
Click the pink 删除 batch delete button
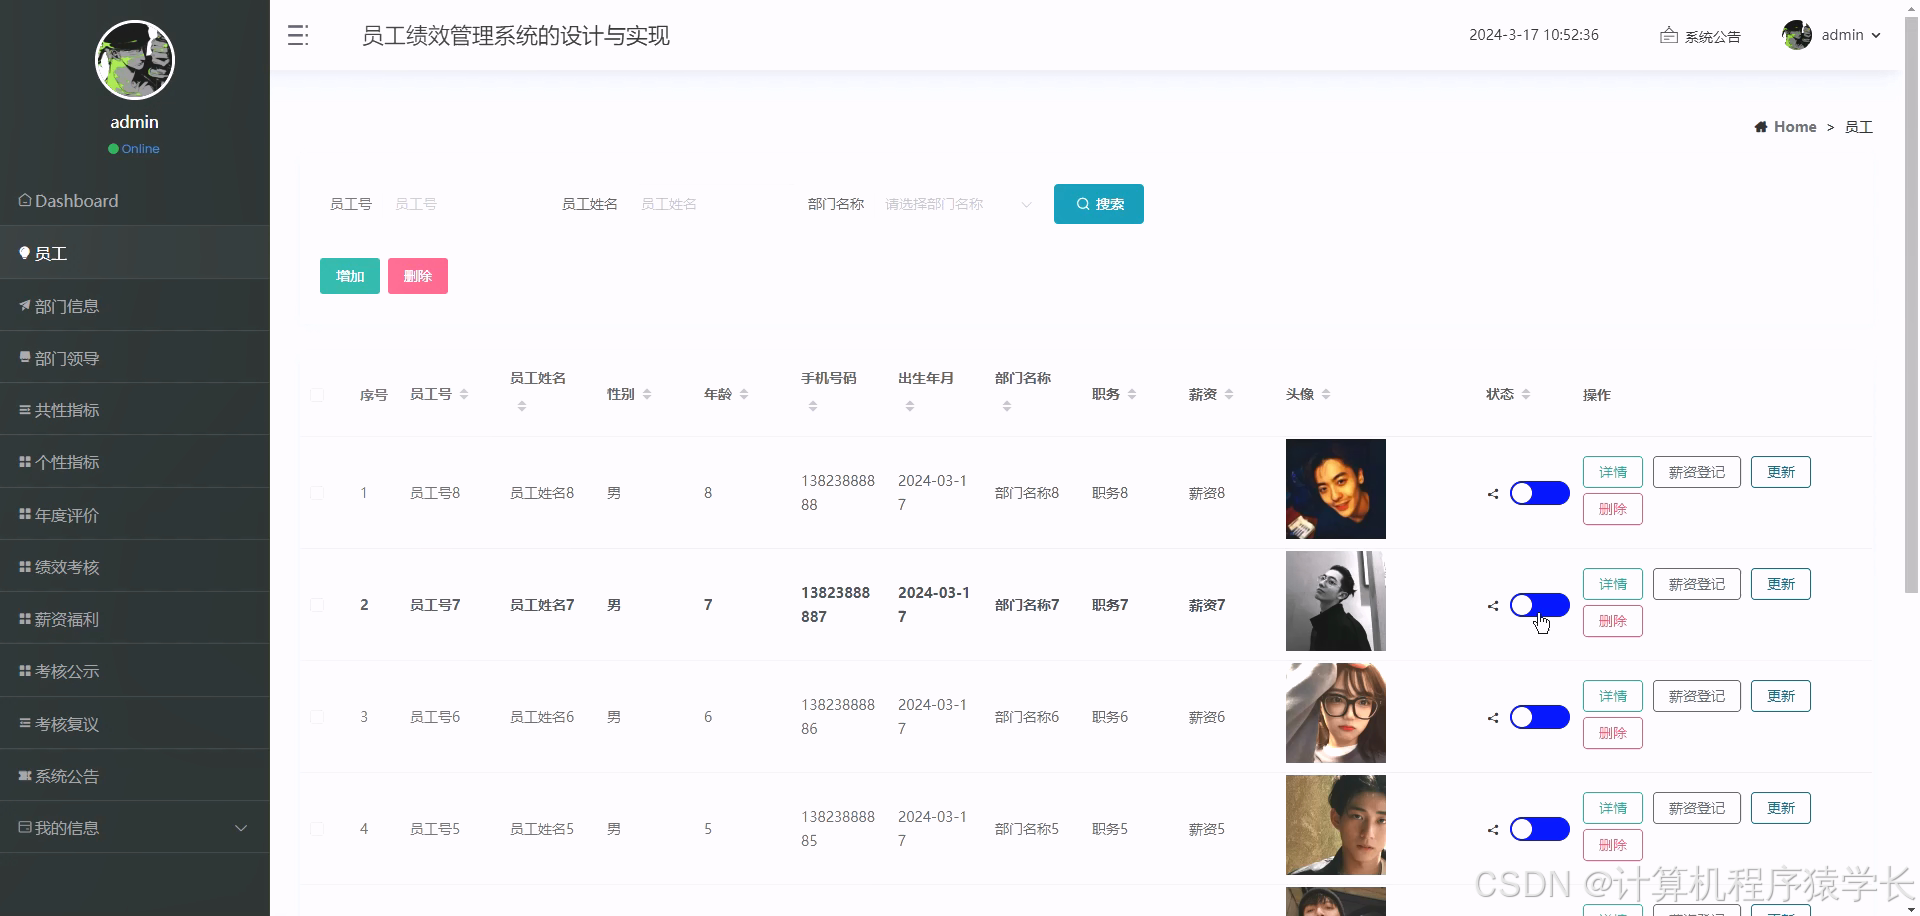coord(418,276)
